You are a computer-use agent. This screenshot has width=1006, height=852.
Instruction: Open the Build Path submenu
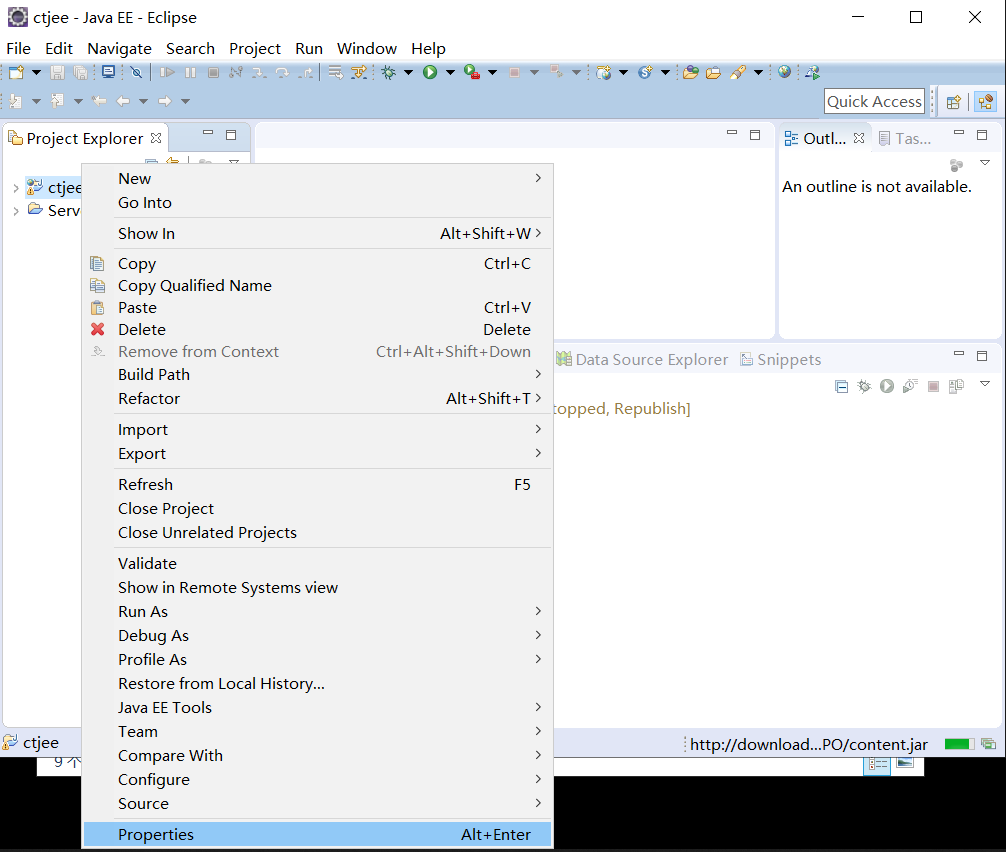click(317, 375)
